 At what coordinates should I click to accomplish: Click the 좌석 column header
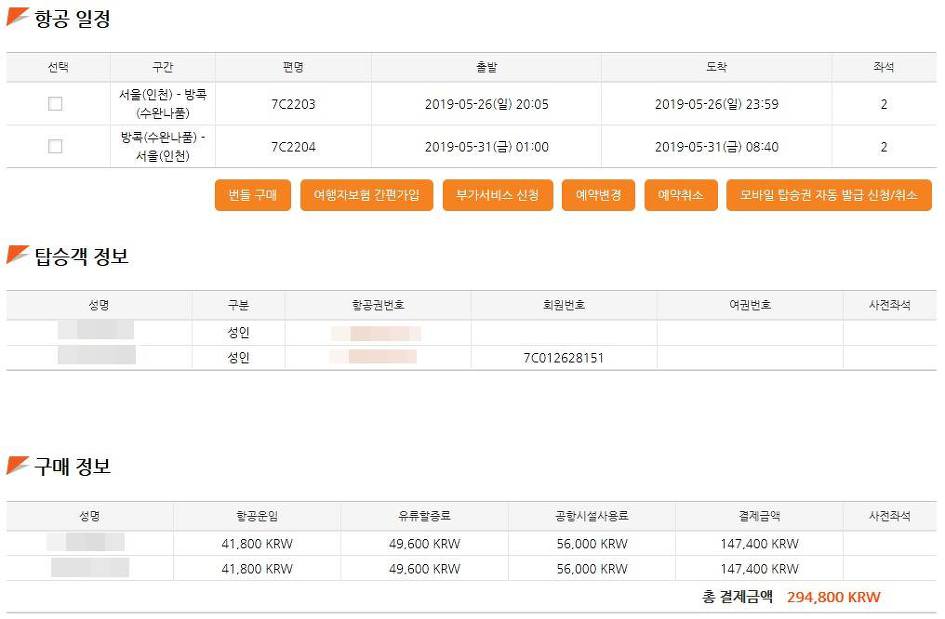point(884,67)
